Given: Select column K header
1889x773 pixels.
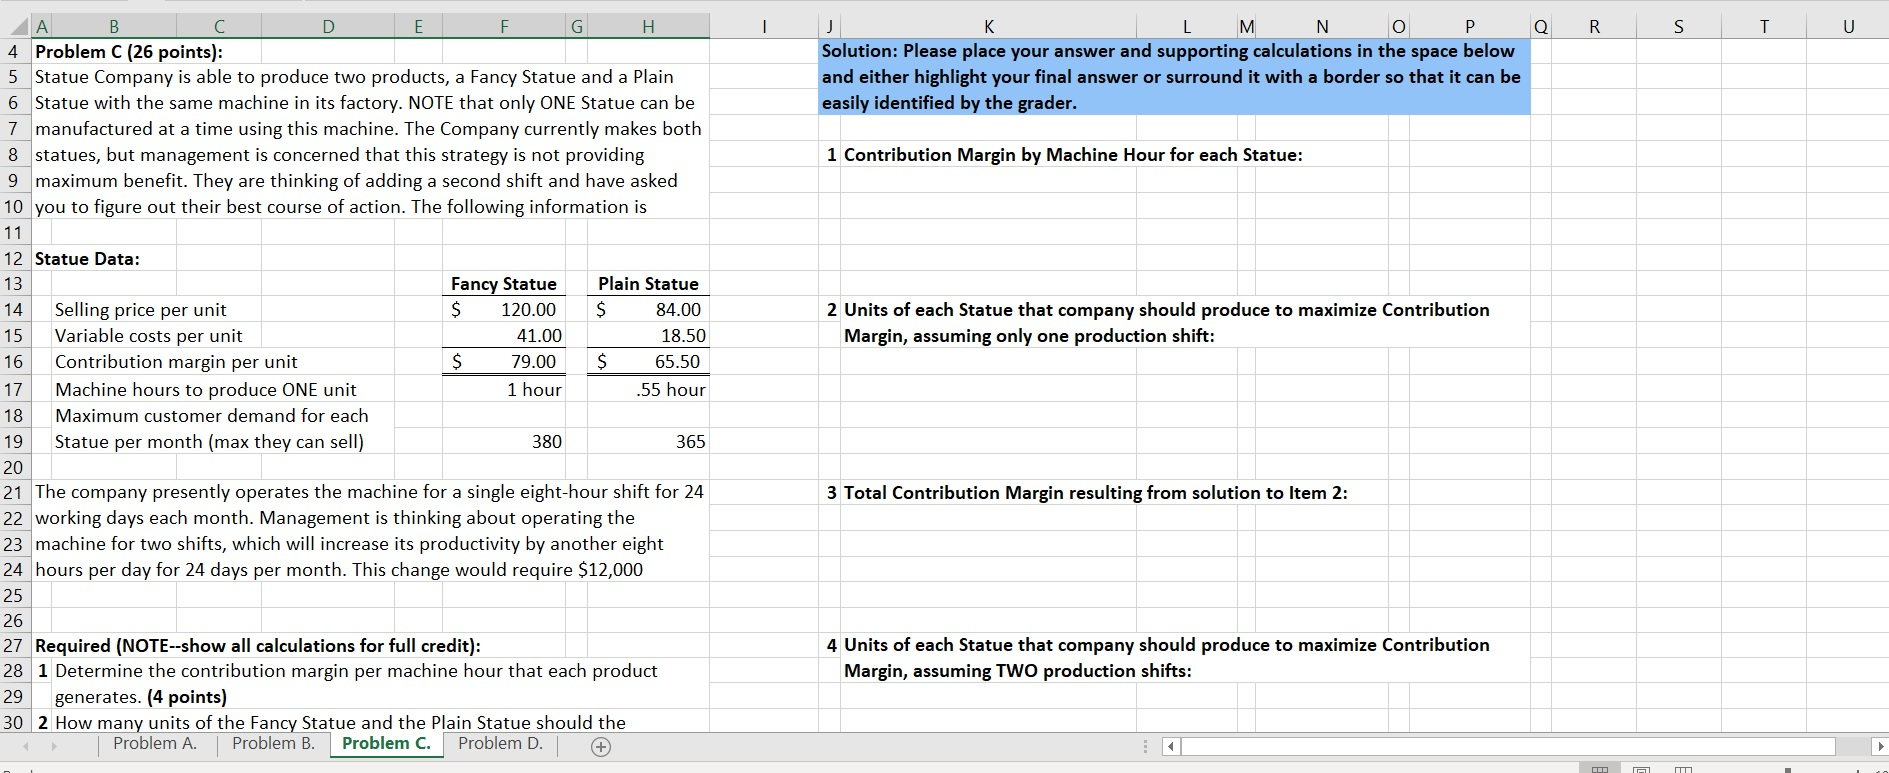Looking at the screenshot, I should [x=989, y=28].
